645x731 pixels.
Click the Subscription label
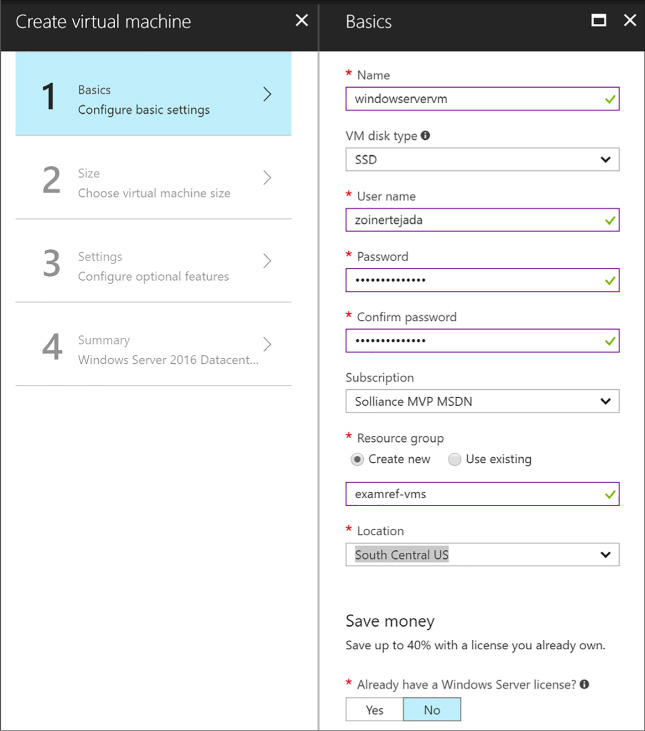(x=380, y=378)
